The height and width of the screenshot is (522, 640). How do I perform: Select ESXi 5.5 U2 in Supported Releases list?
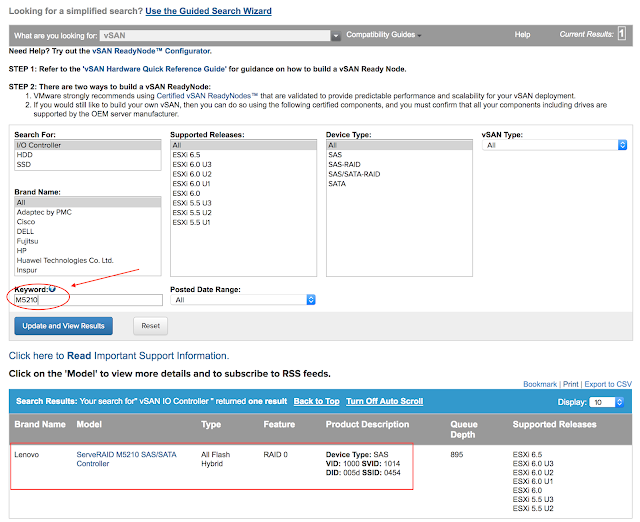coord(243,213)
